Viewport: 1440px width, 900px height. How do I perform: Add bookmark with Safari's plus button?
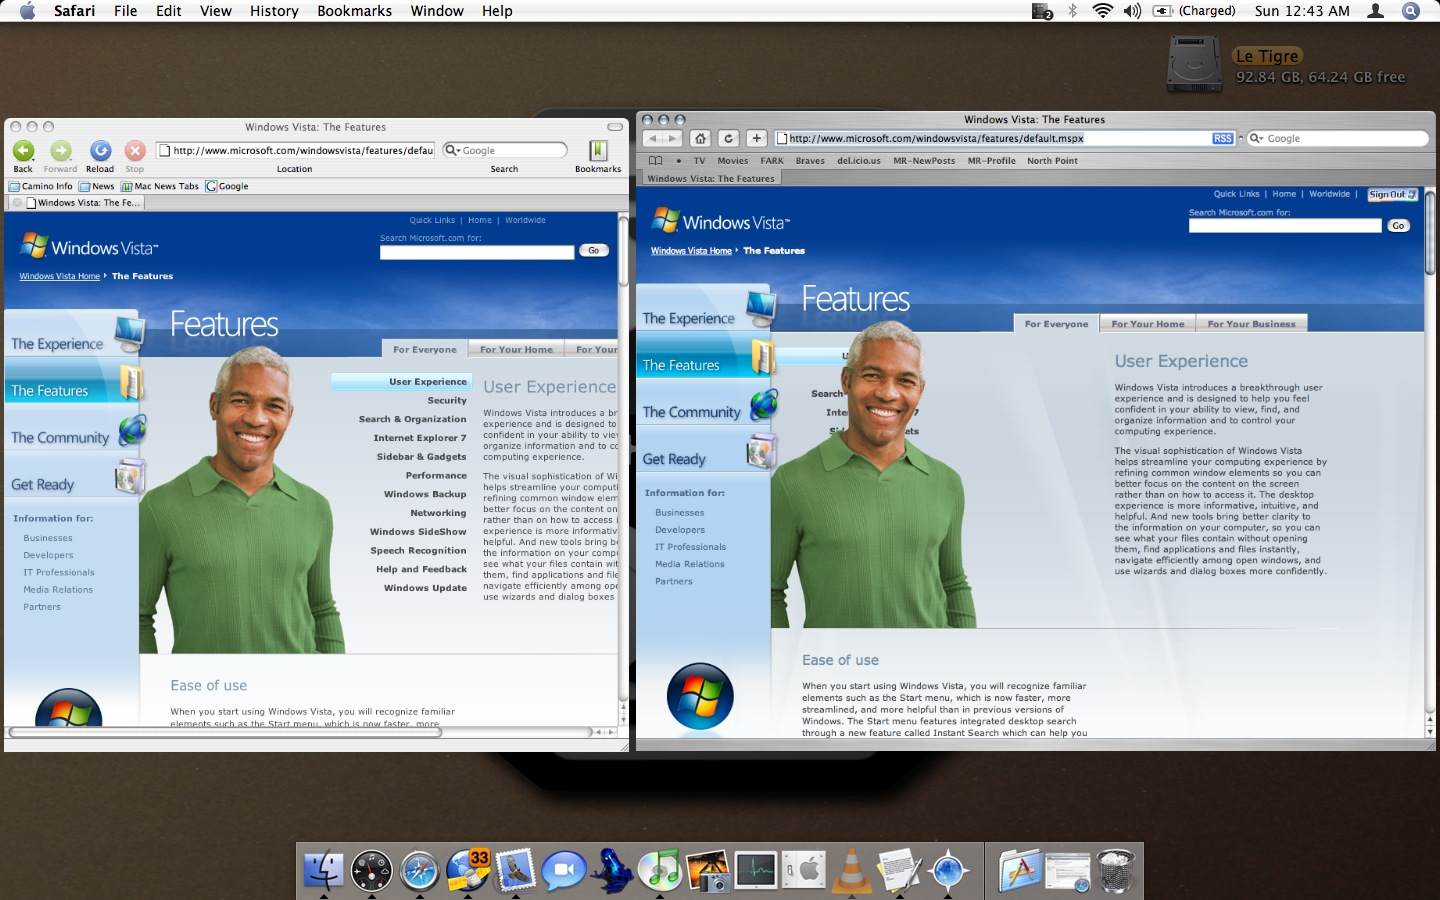click(757, 138)
